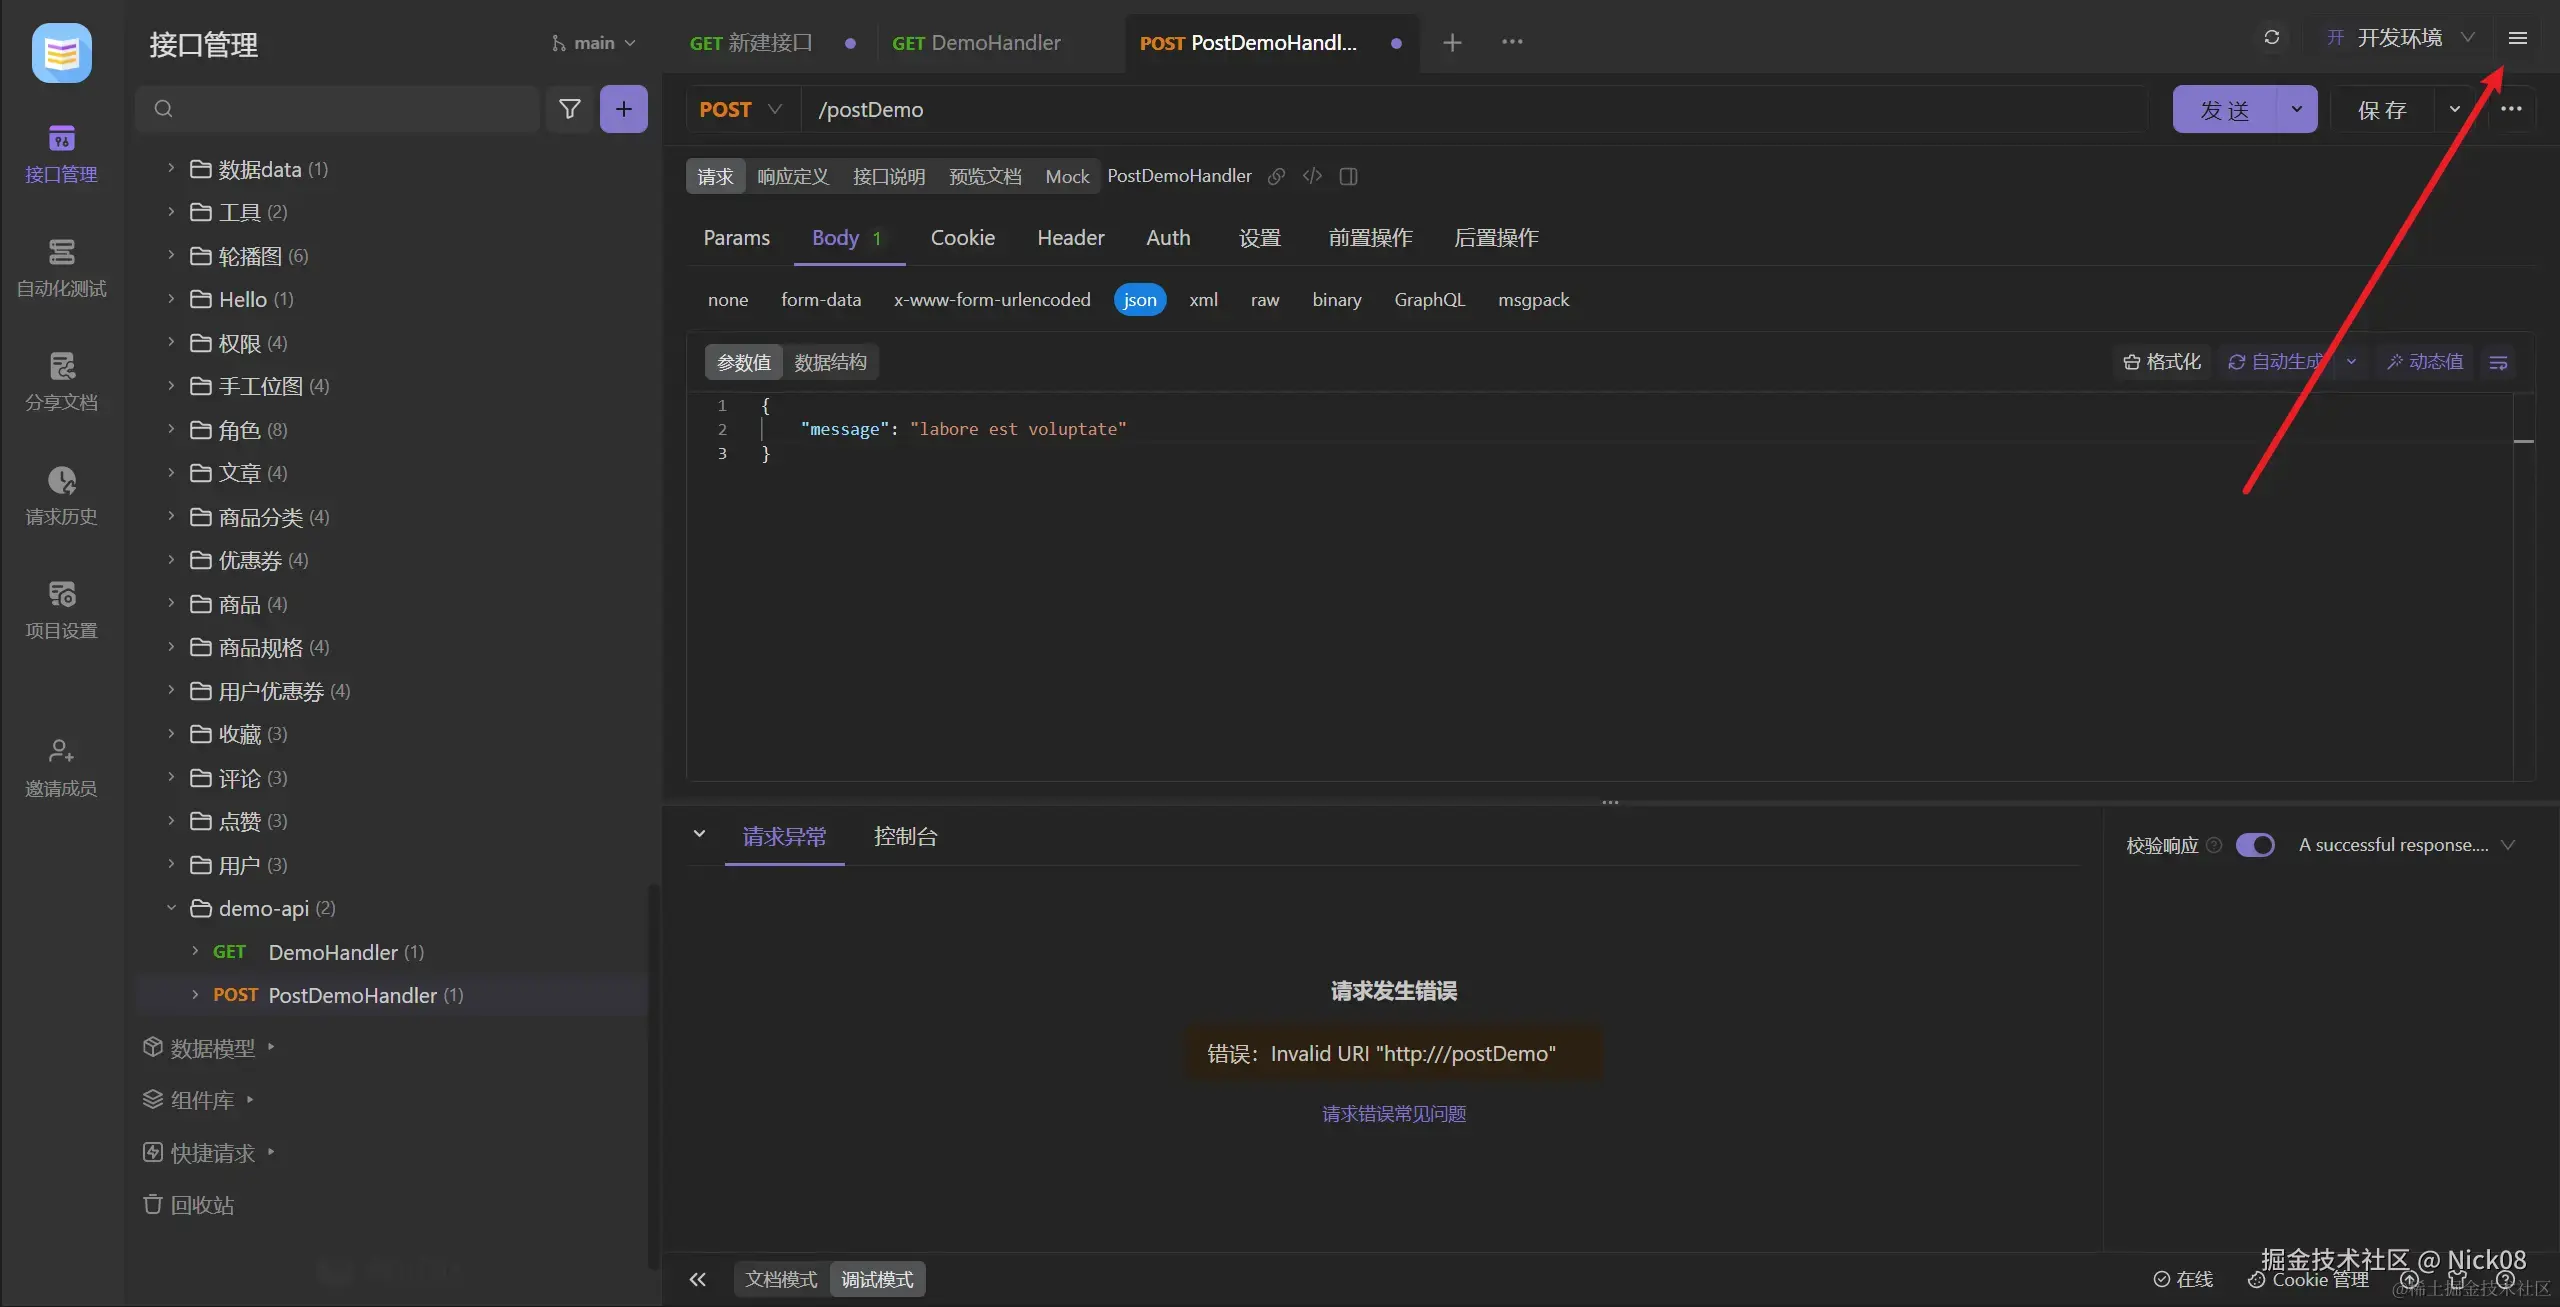
Task: Switch to the 控制台 tab
Action: [x=905, y=836]
